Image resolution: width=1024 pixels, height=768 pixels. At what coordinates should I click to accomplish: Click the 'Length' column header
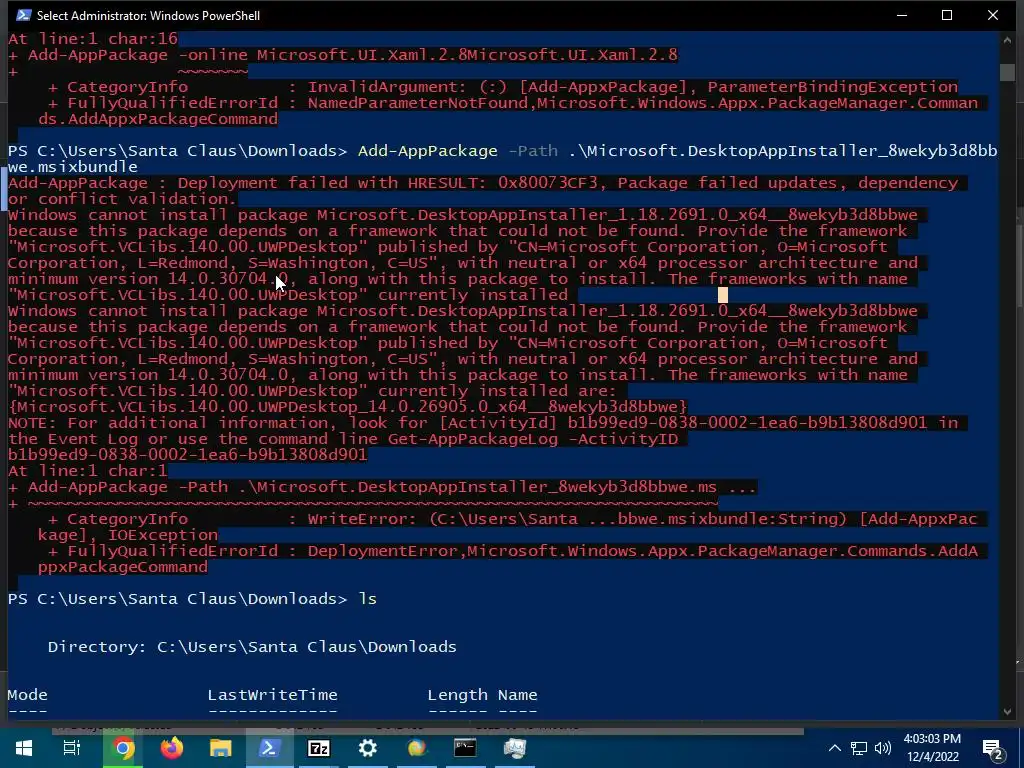[458, 695]
